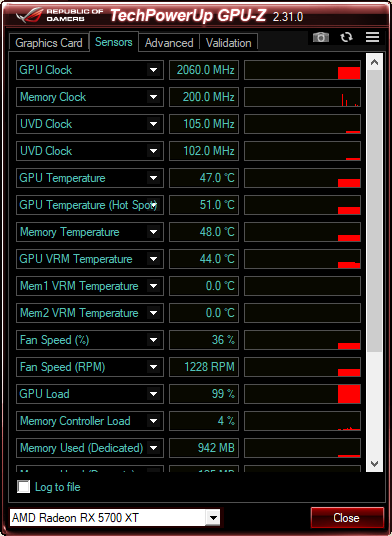This screenshot has width=392, height=536.
Task: Expand the Mem2 VRM Temperature dropdown
Action: [x=153, y=313]
